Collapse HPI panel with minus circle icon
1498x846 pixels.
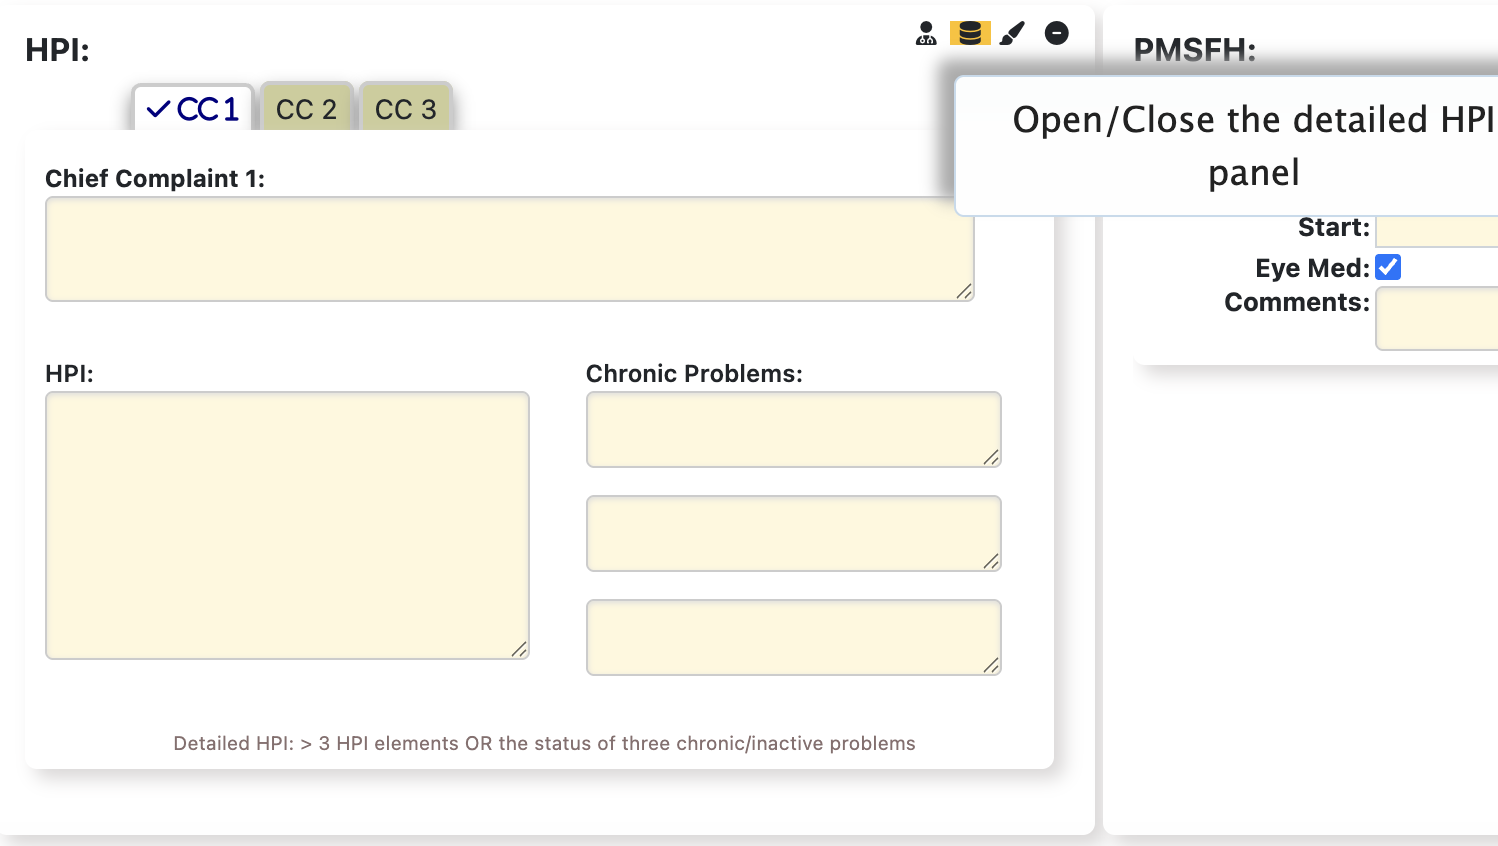tap(1056, 34)
